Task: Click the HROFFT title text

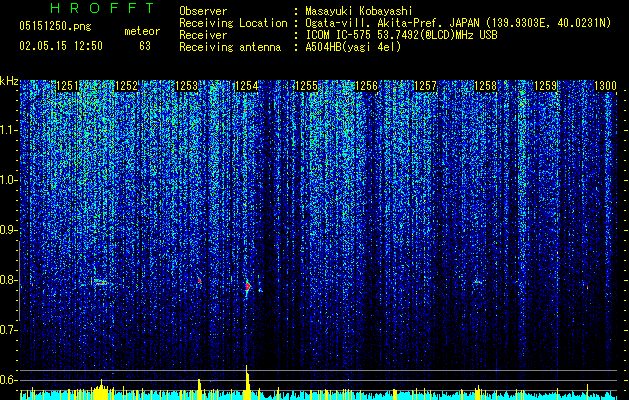Action: point(102,8)
